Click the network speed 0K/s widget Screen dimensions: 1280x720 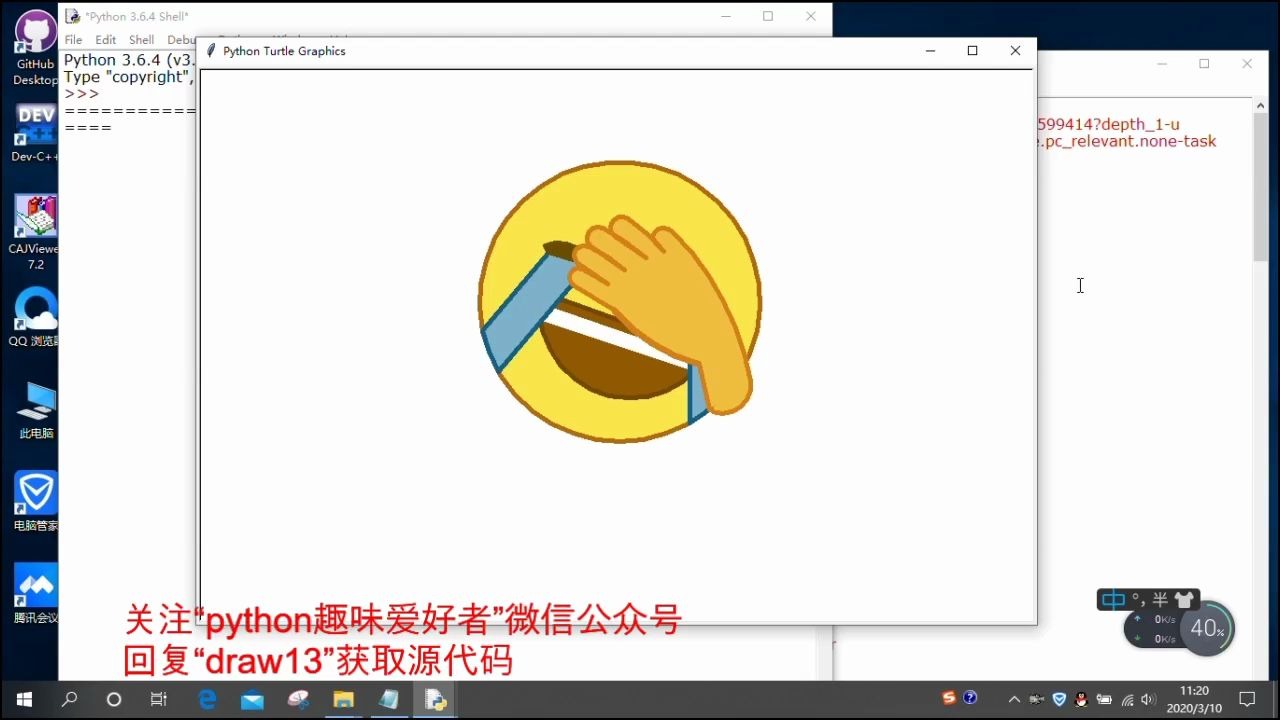pyautogui.click(x=1154, y=629)
